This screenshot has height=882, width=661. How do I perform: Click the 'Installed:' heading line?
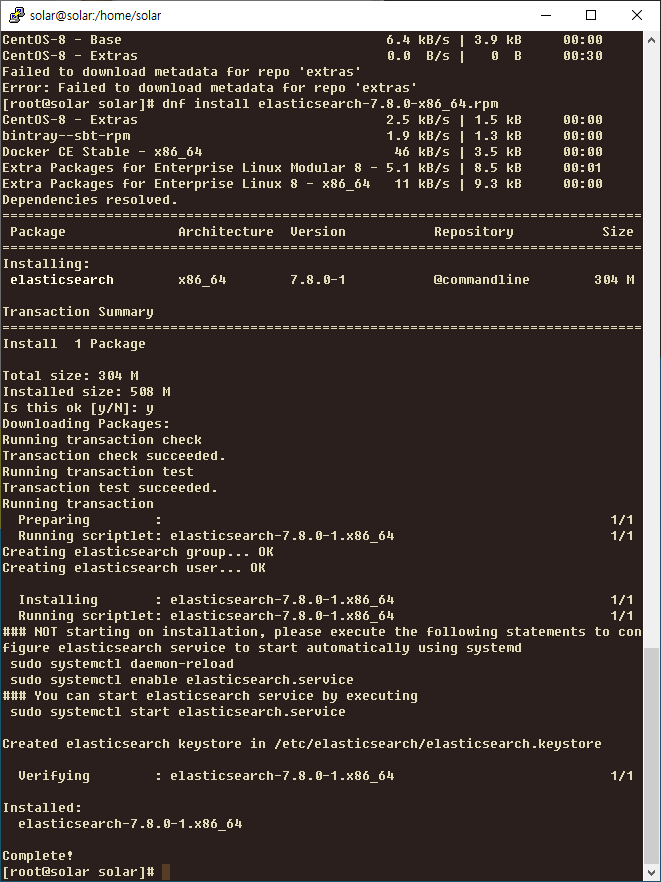[x=42, y=808]
